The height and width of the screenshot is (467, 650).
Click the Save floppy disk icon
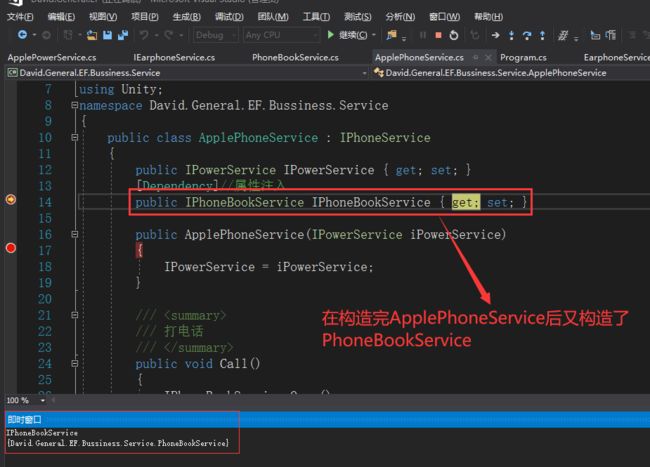(107, 35)
